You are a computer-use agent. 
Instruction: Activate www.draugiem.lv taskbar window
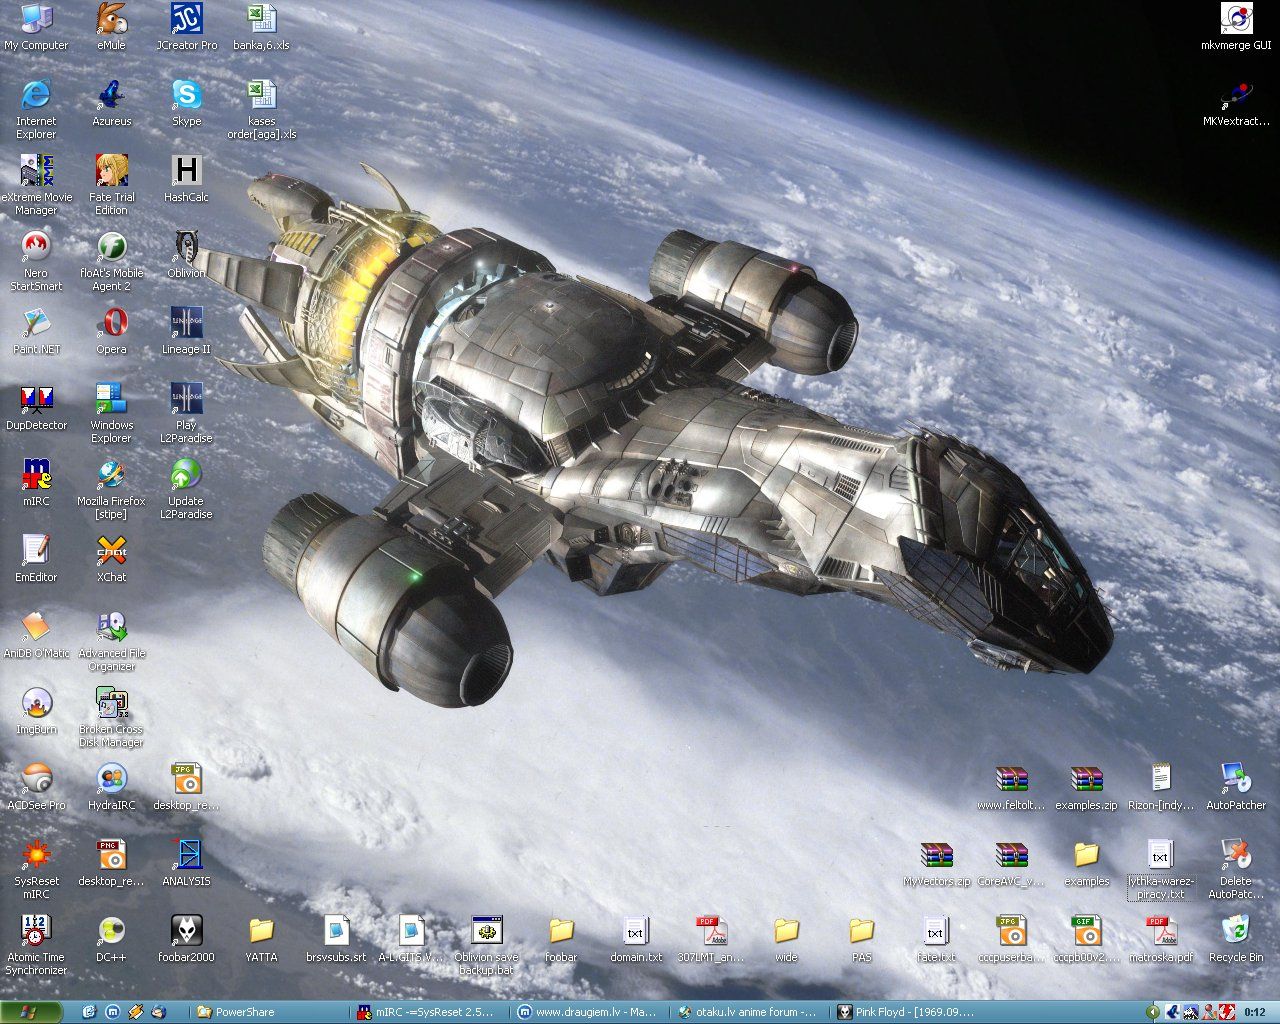point(590,1012)
